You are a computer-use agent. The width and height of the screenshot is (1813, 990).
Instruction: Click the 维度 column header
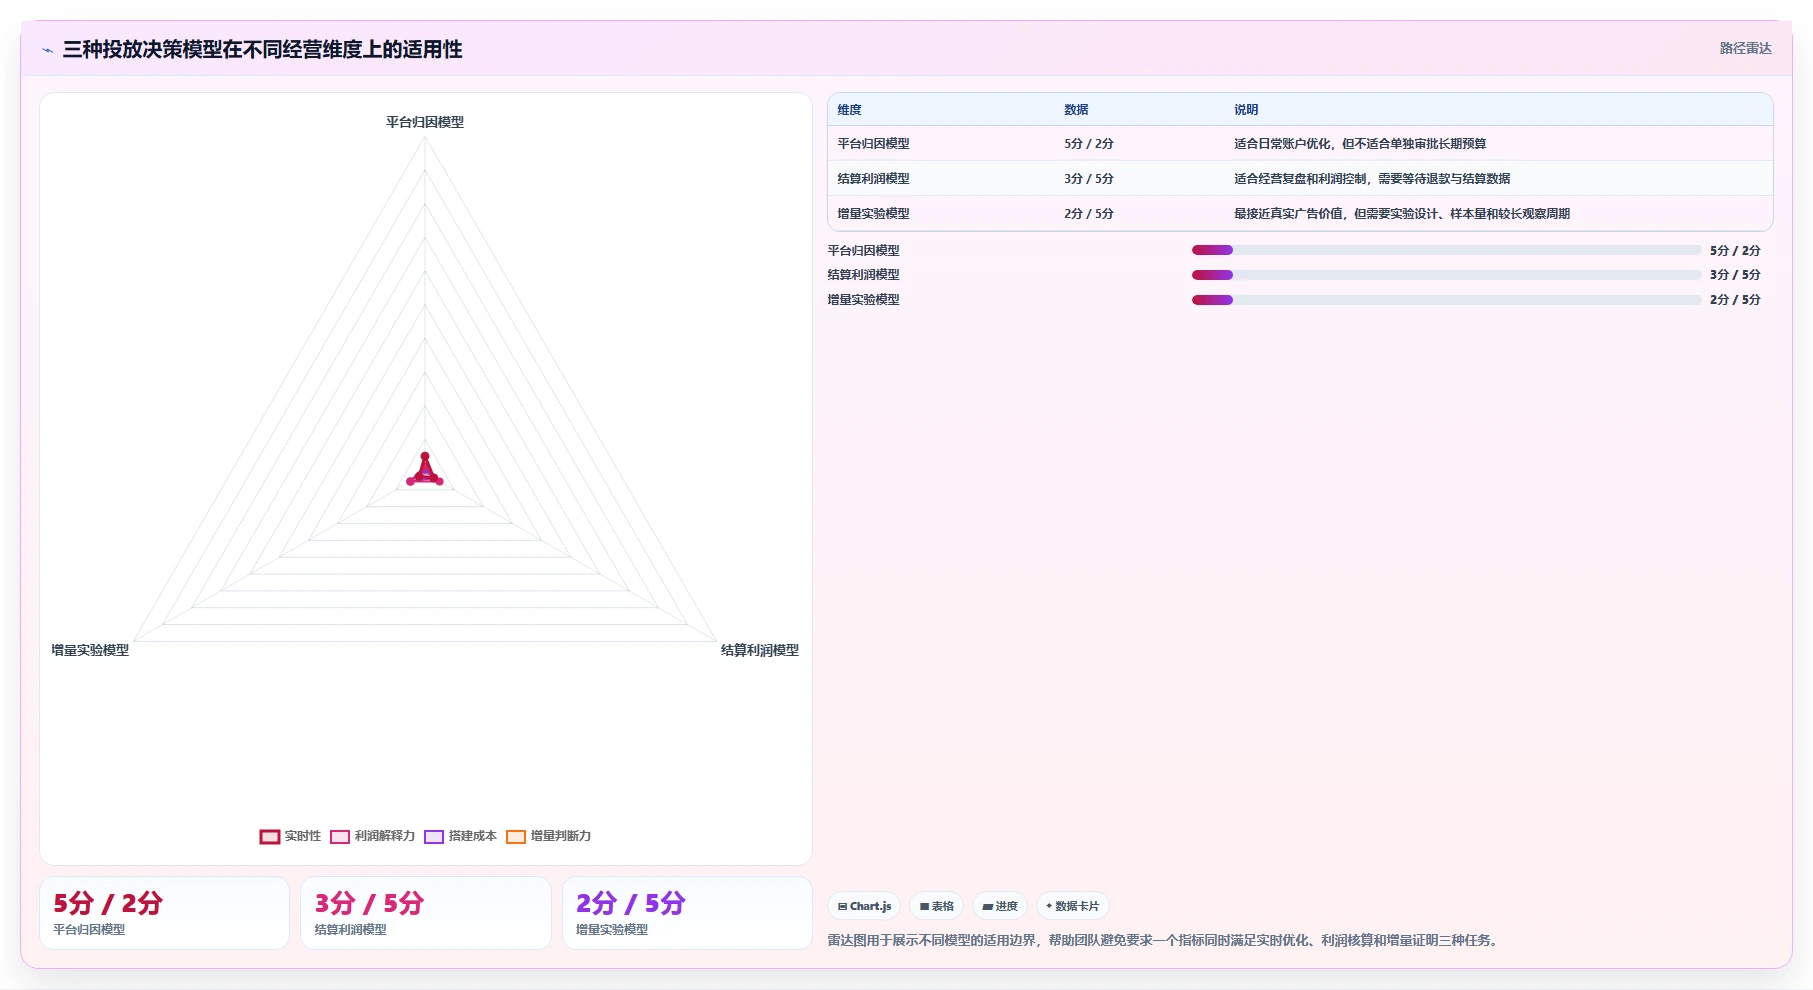[849, 110]
